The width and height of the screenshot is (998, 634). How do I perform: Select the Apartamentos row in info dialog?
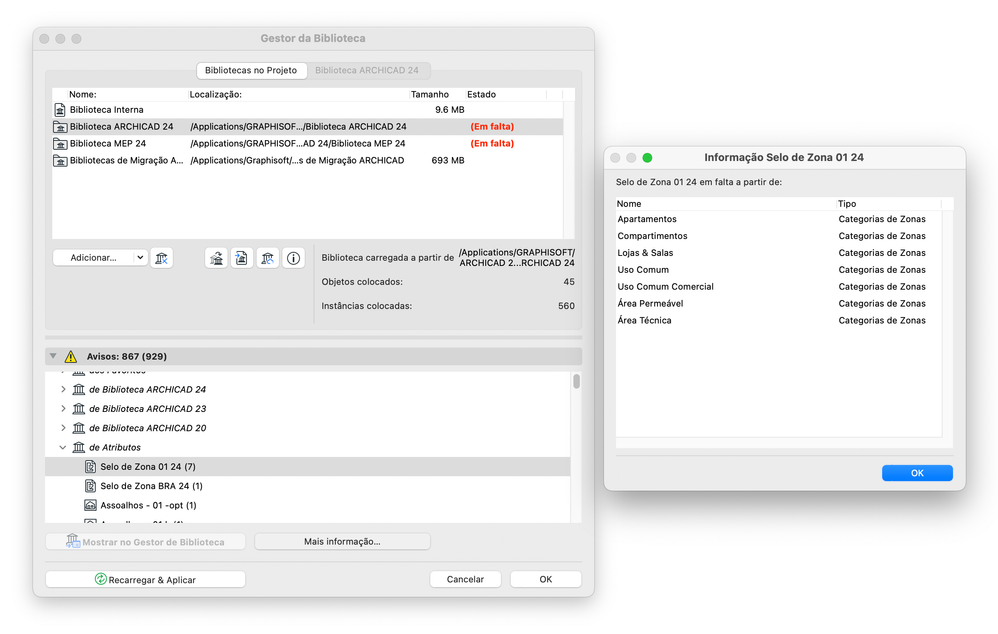point(778,219)
